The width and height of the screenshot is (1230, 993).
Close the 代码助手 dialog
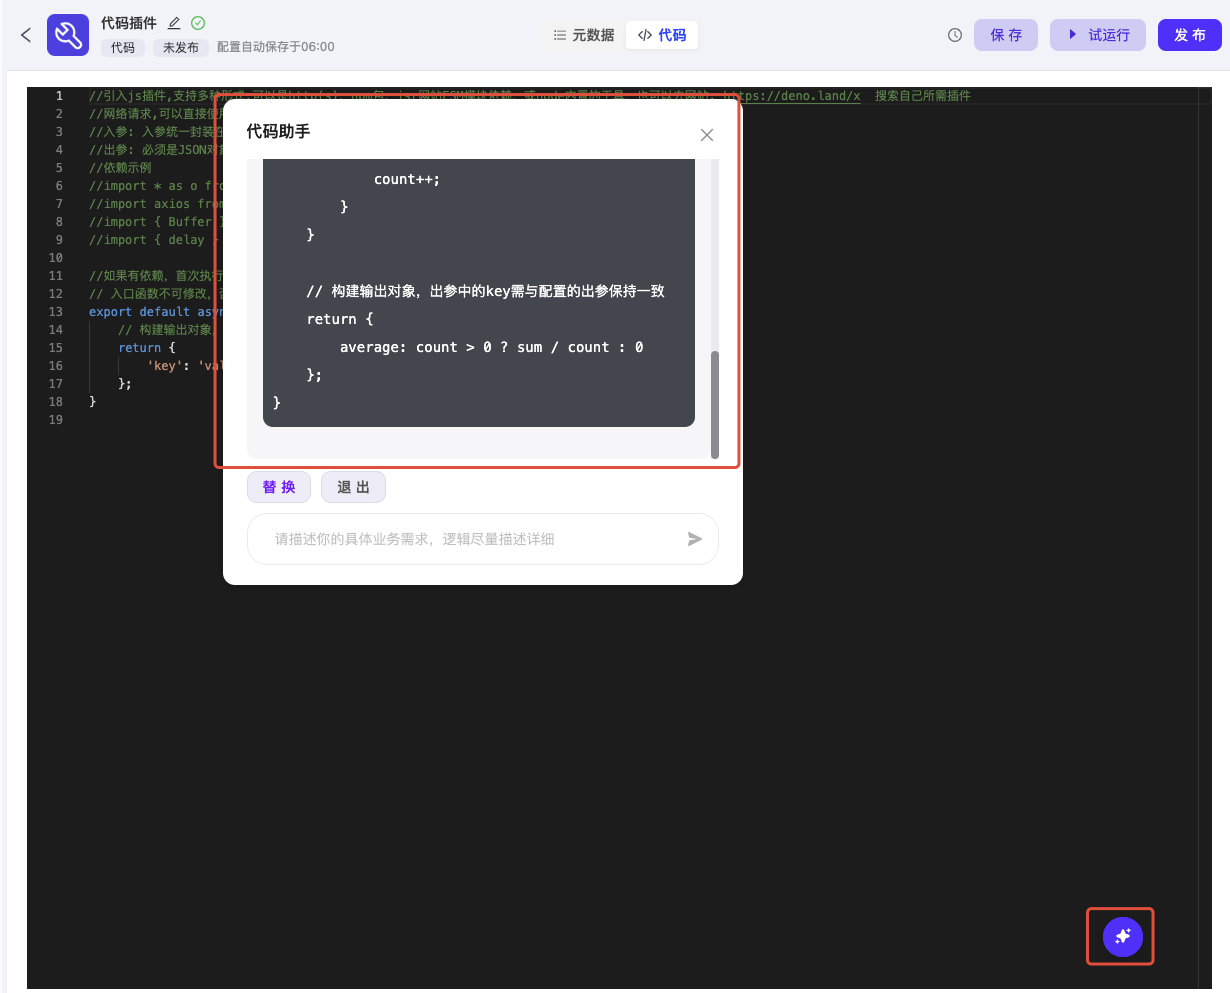point(707,135)
